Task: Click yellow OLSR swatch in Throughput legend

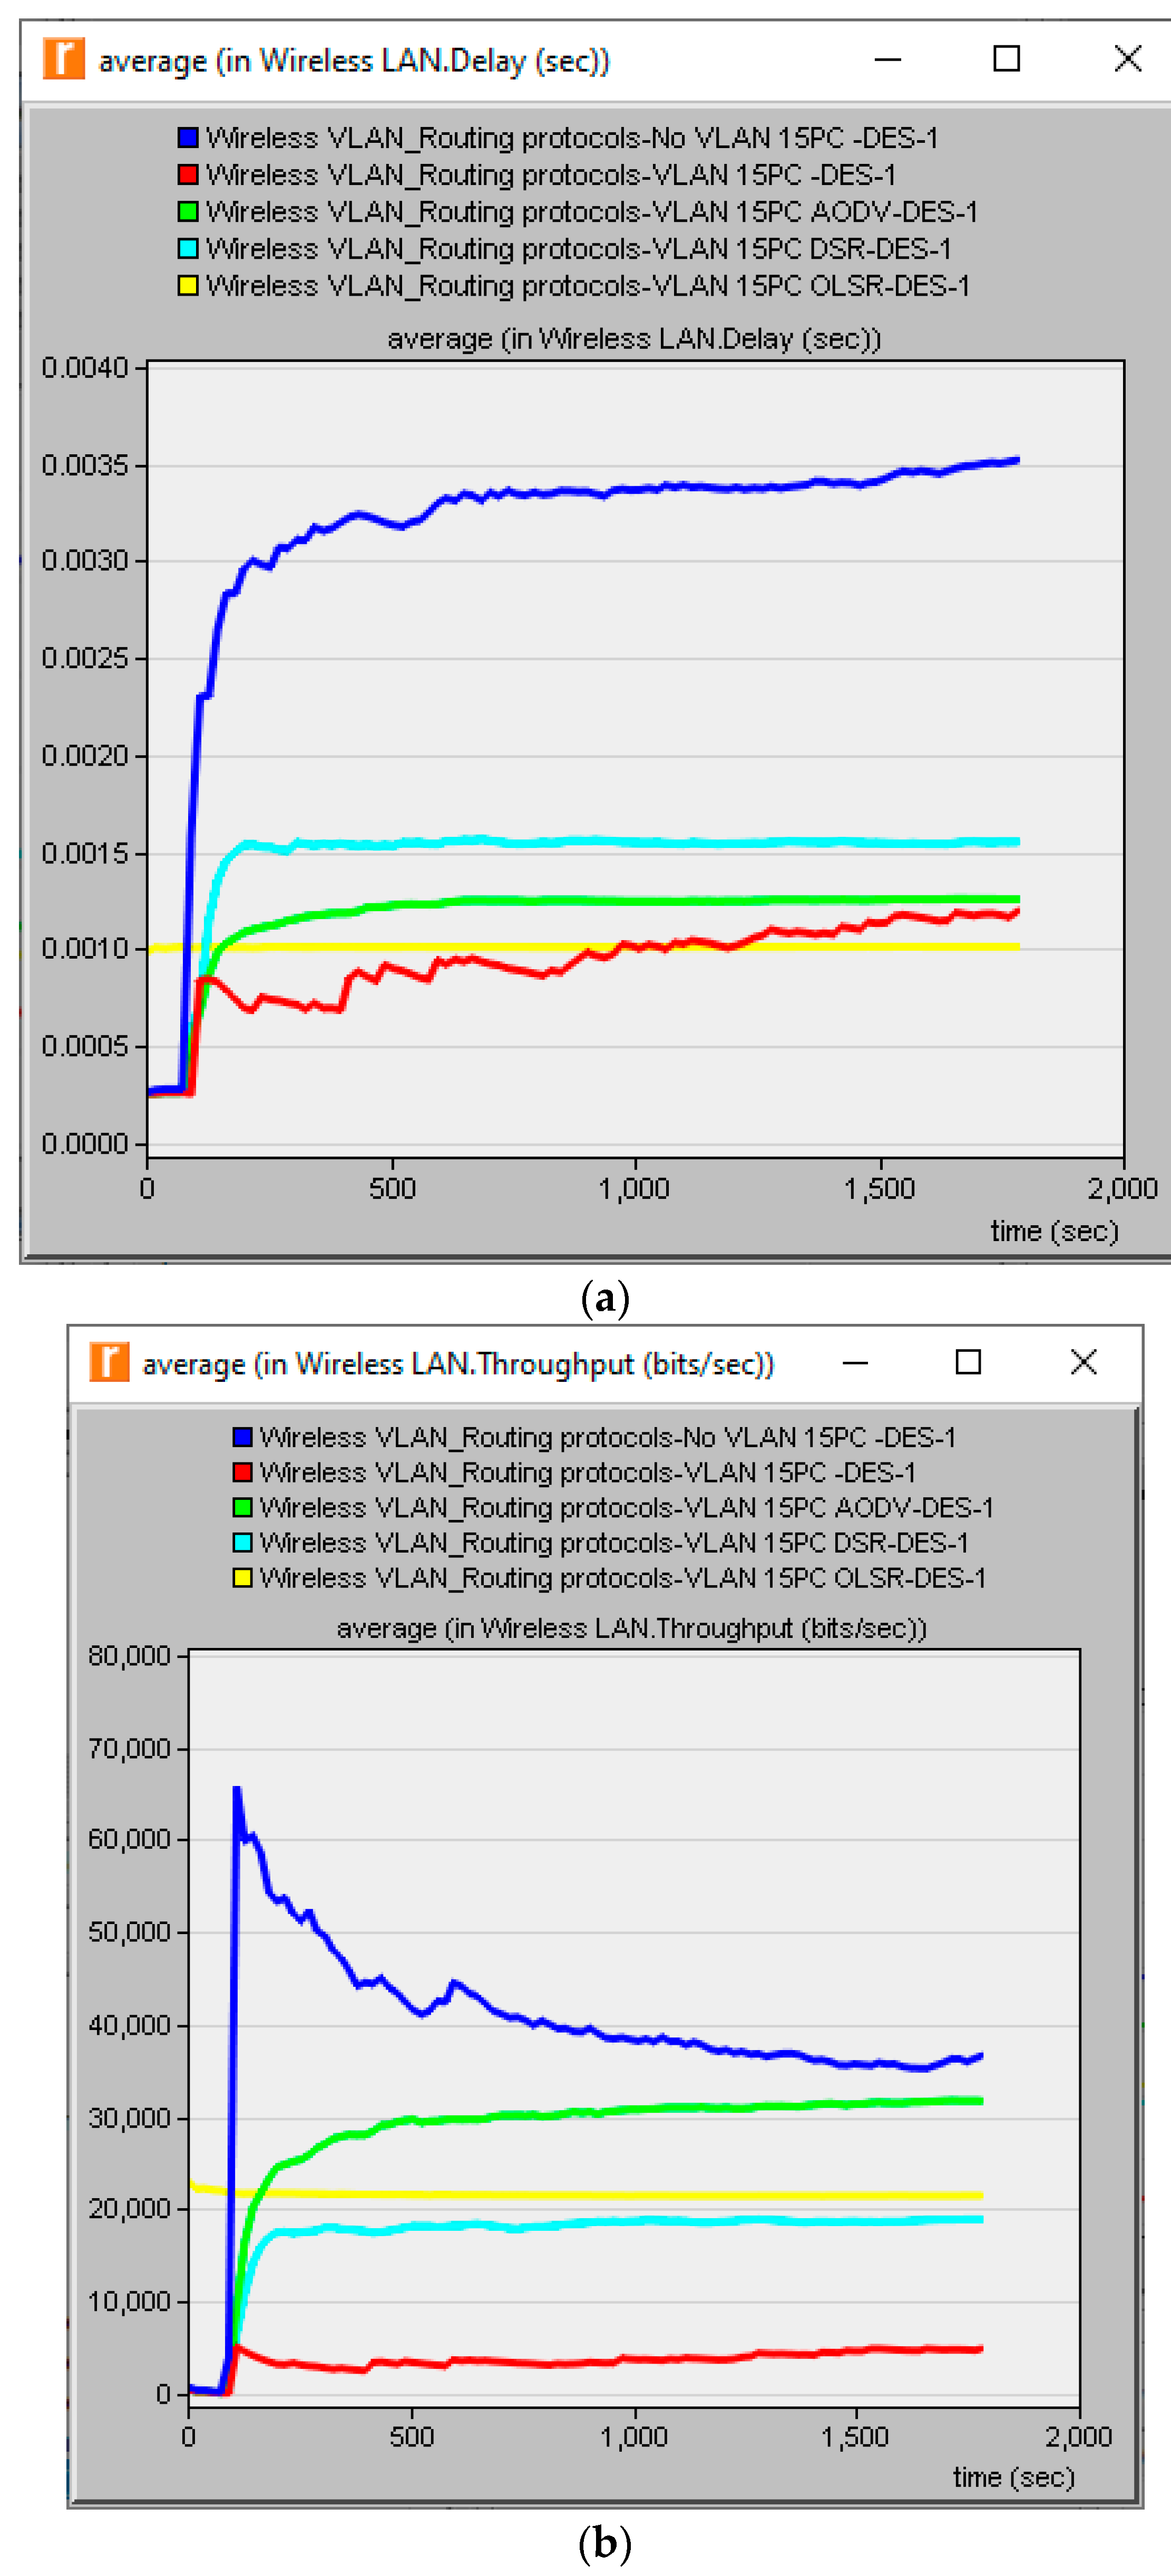Action: (242, 1577)
